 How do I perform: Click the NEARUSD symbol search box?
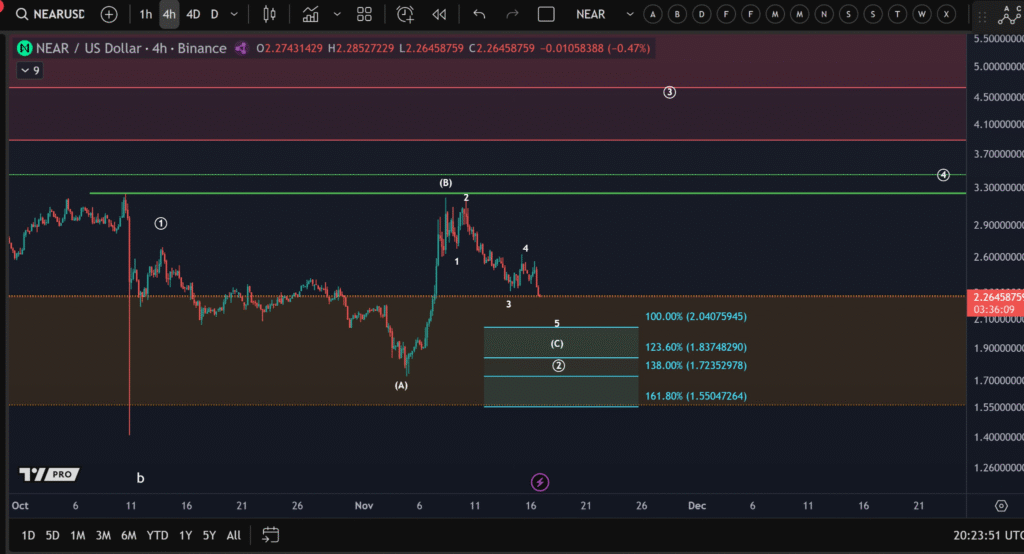click(x=50, y=15)
